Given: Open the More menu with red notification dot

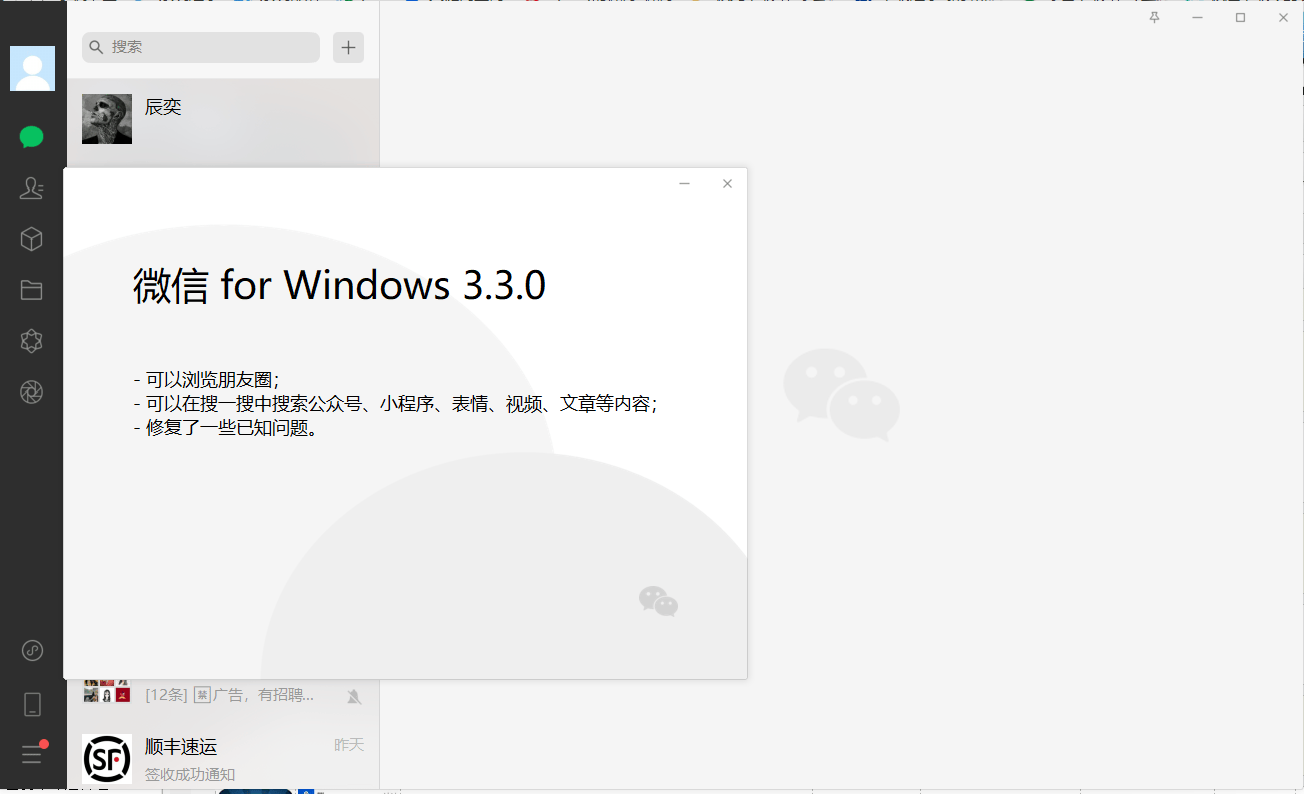Looking at the screenshot, I should click(x=31, y=755).
